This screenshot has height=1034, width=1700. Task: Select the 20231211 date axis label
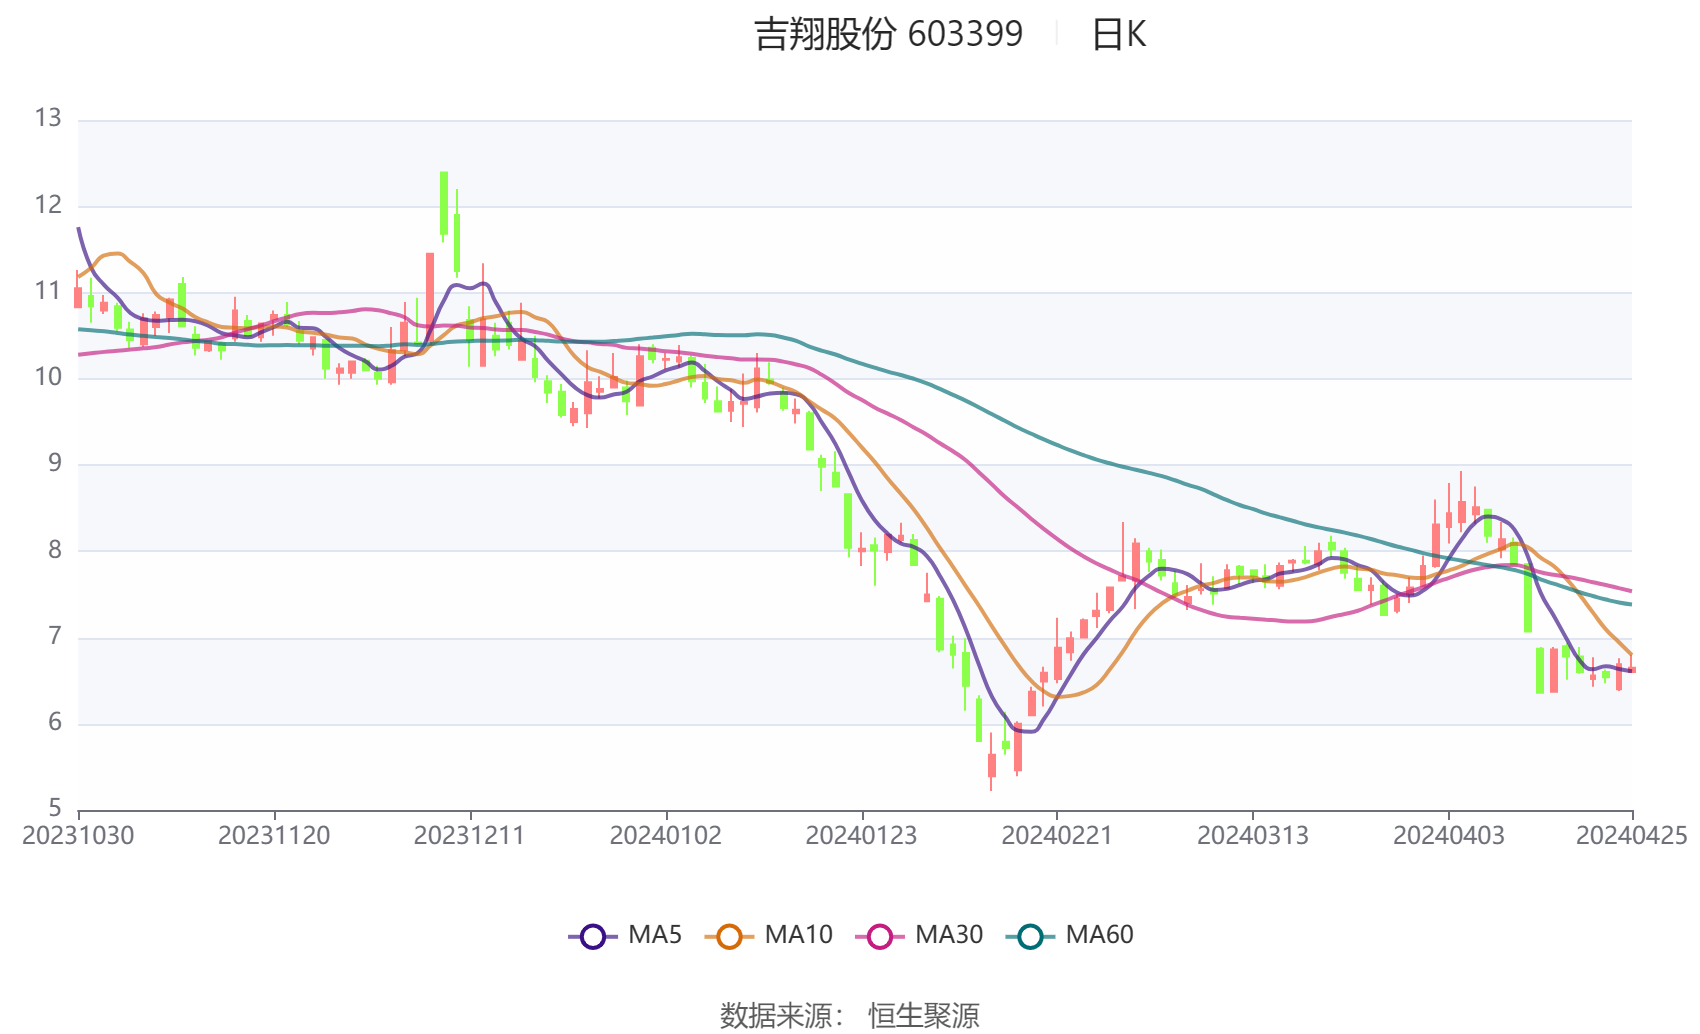tap(470, 836)
